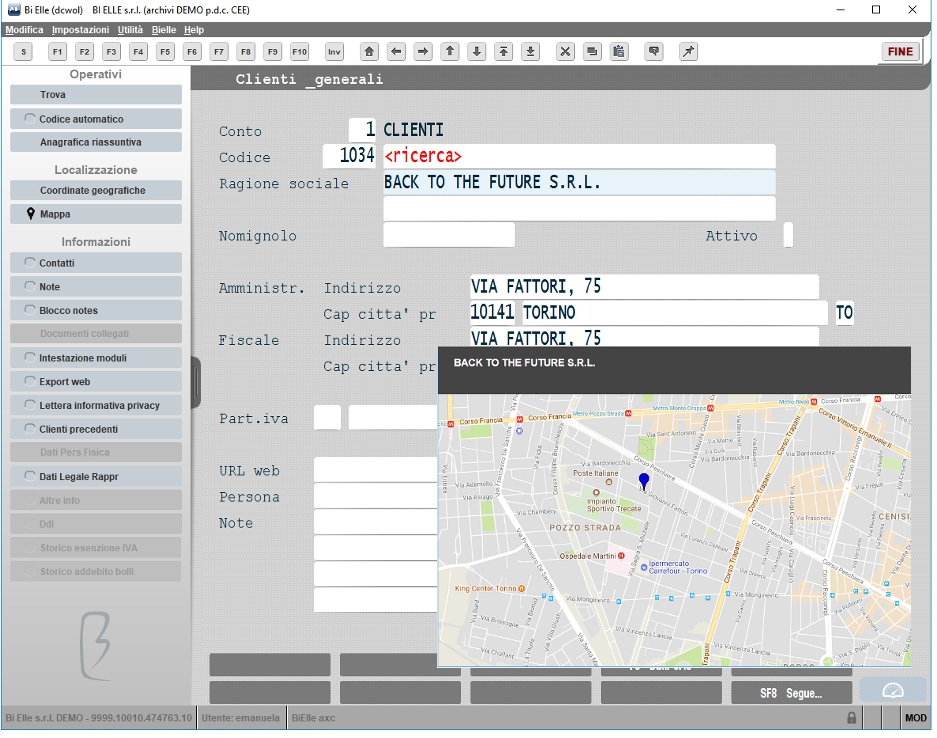
Task: Click Amministr. Indirizzo field VIA FATTORI, 75
Action: pyautogui.click(x=644, y=287)
